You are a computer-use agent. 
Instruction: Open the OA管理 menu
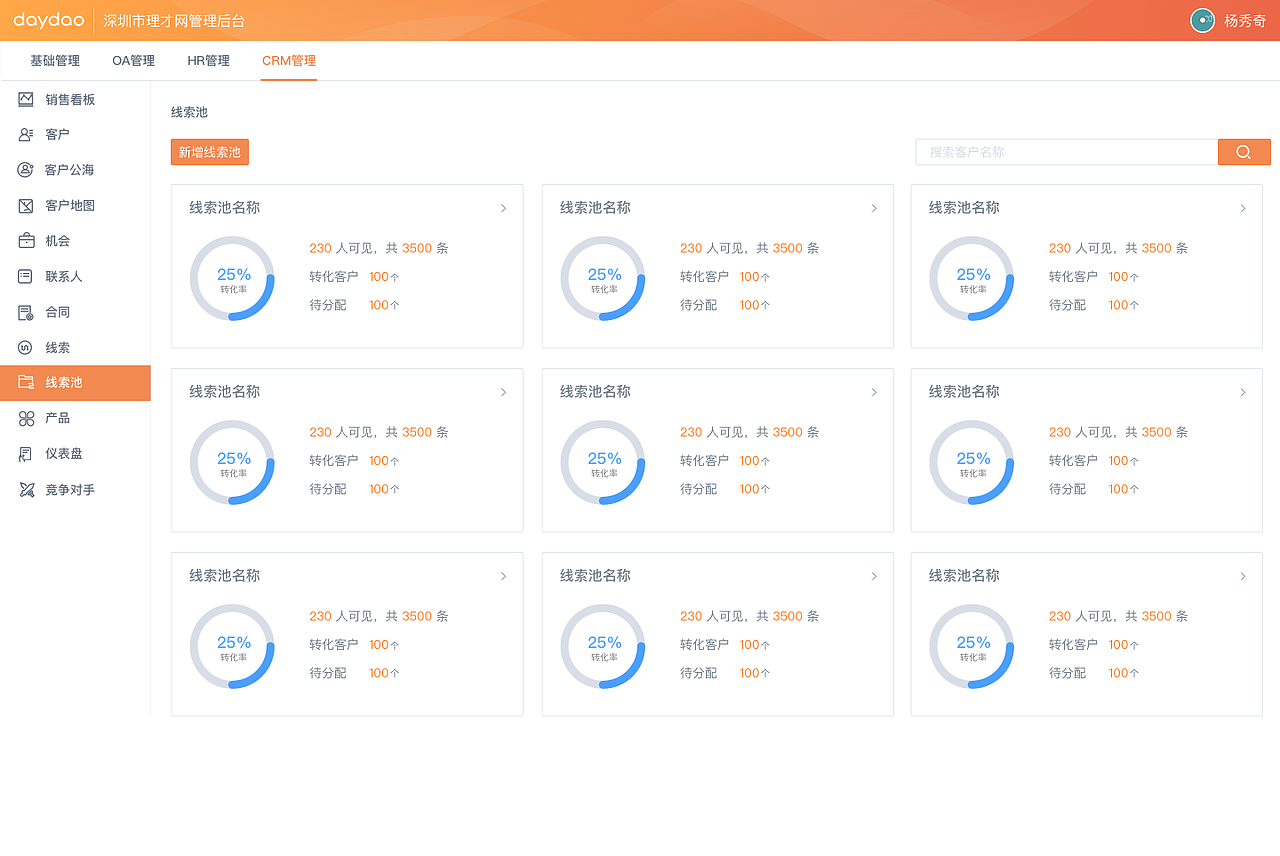coord(133,60)
